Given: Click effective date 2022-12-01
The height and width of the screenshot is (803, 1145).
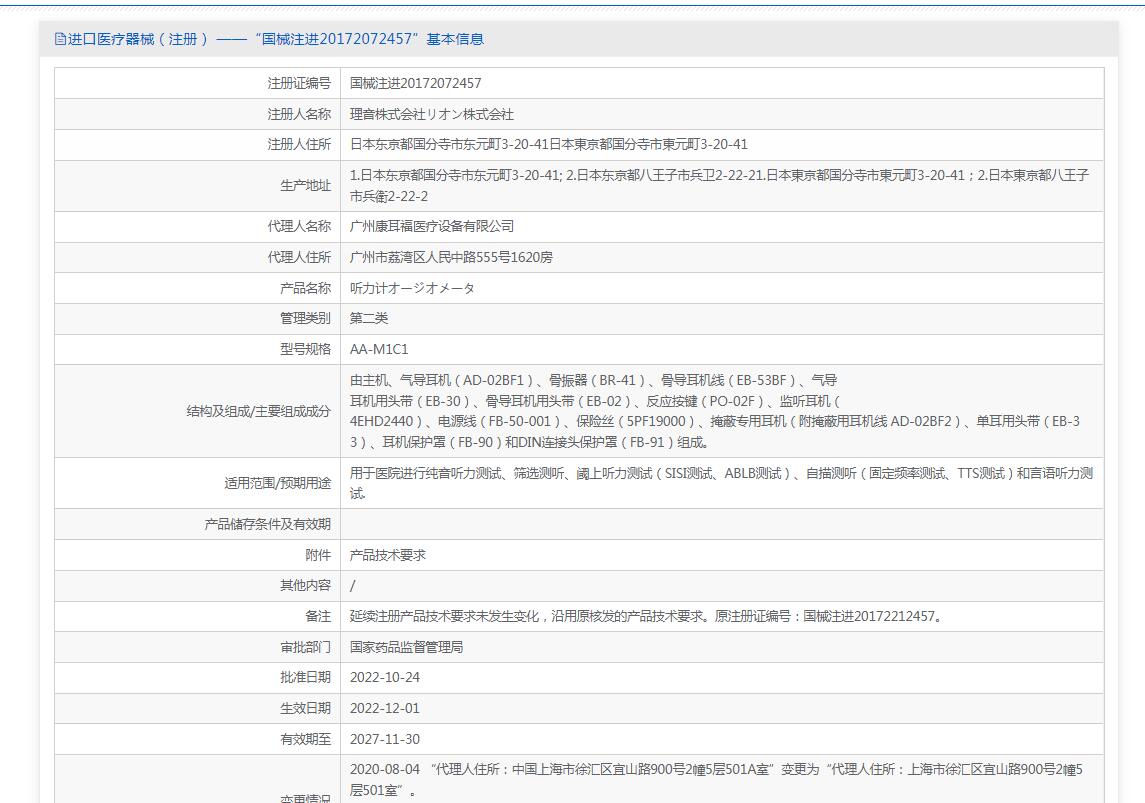Looking at the screenshot, I should 385,708.
